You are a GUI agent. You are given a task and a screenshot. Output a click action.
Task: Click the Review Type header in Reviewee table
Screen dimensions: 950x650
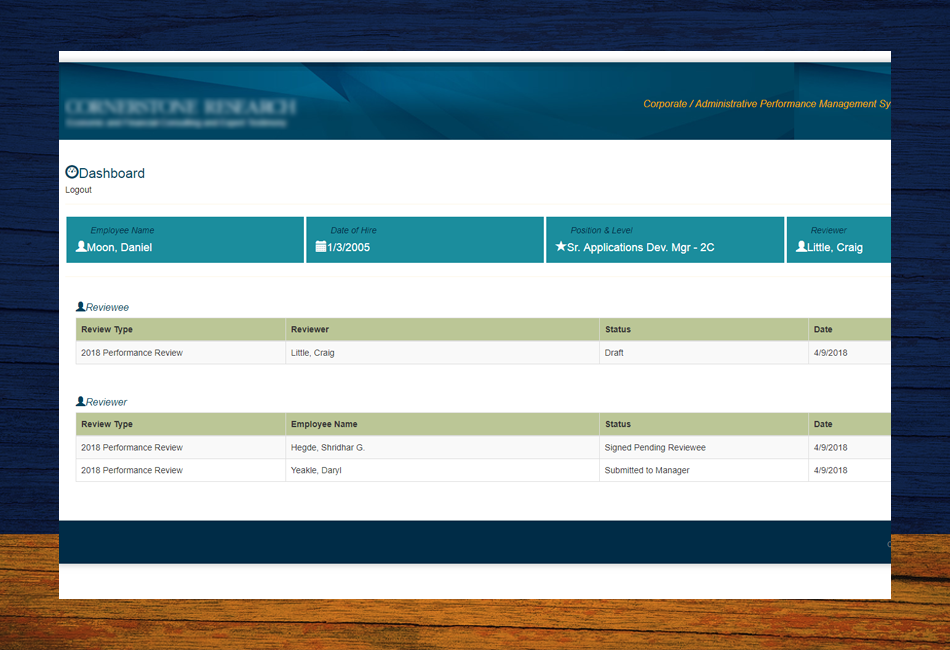(107, 329)
